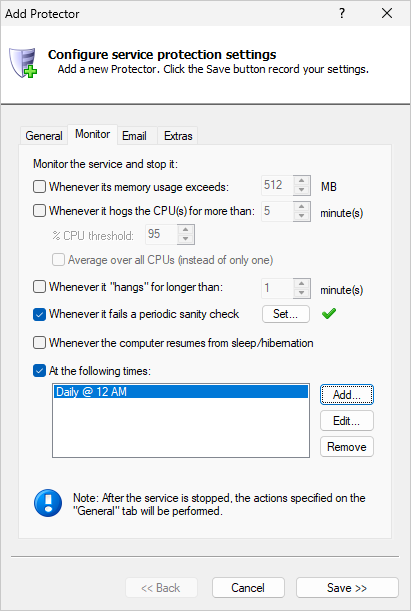Tick the resumes from sleep/hibernation checkbox
411x611 pixels.
point(39,343)
